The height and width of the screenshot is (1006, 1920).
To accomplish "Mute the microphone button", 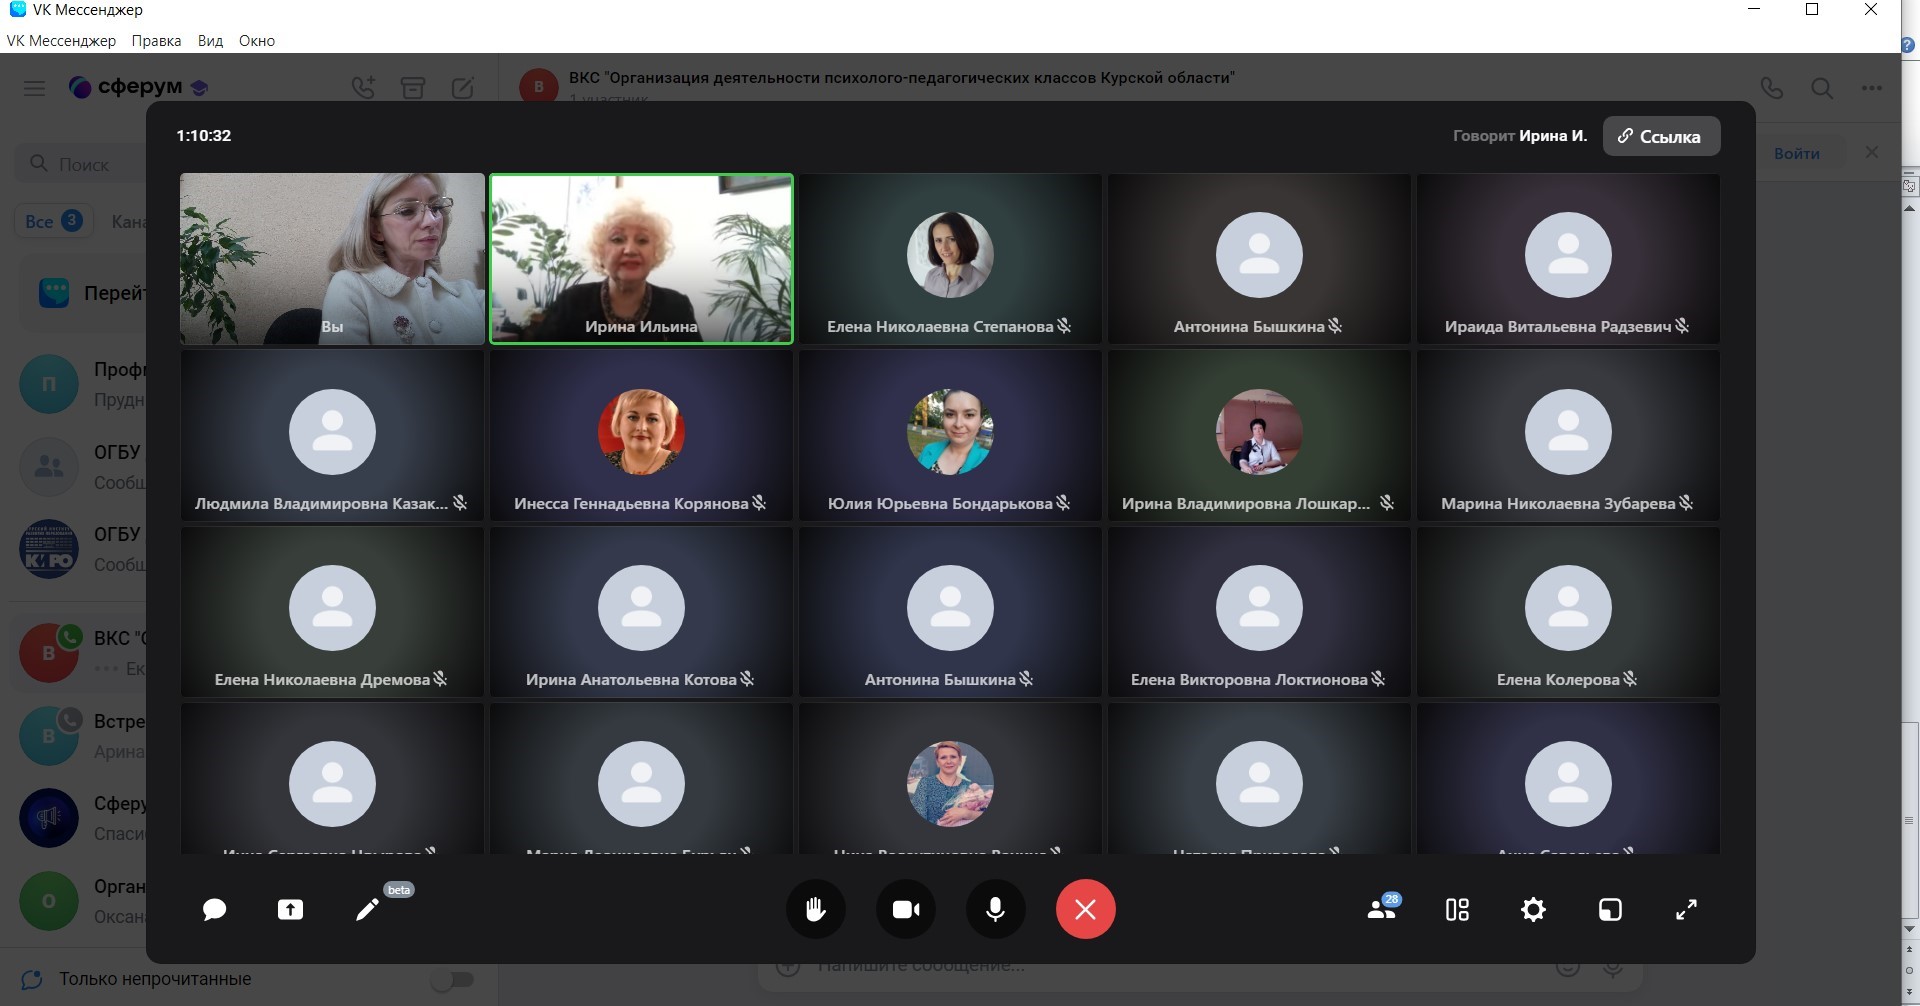I will (x=996, y=909).
